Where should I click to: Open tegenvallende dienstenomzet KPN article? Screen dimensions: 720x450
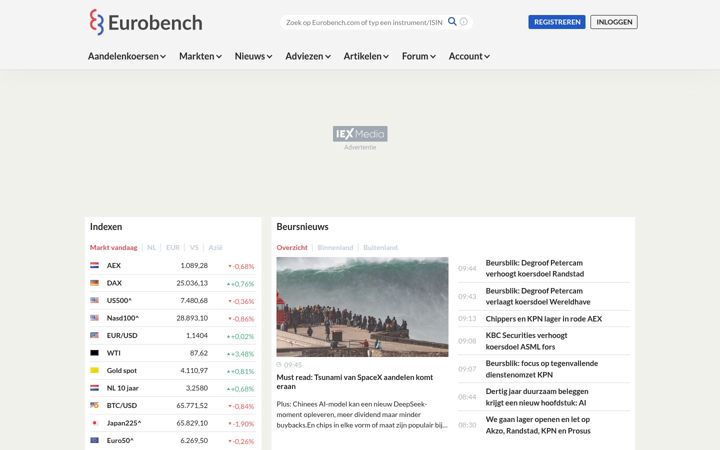[x=542, y=369]
